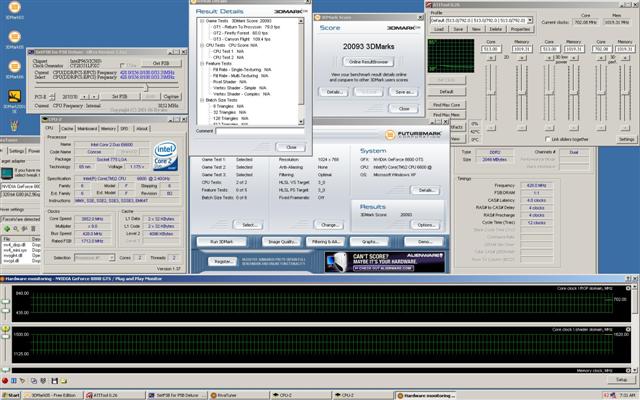Screen dimensions: 640x400
Task: Click the Set FSB button
Action: (119, 97)
